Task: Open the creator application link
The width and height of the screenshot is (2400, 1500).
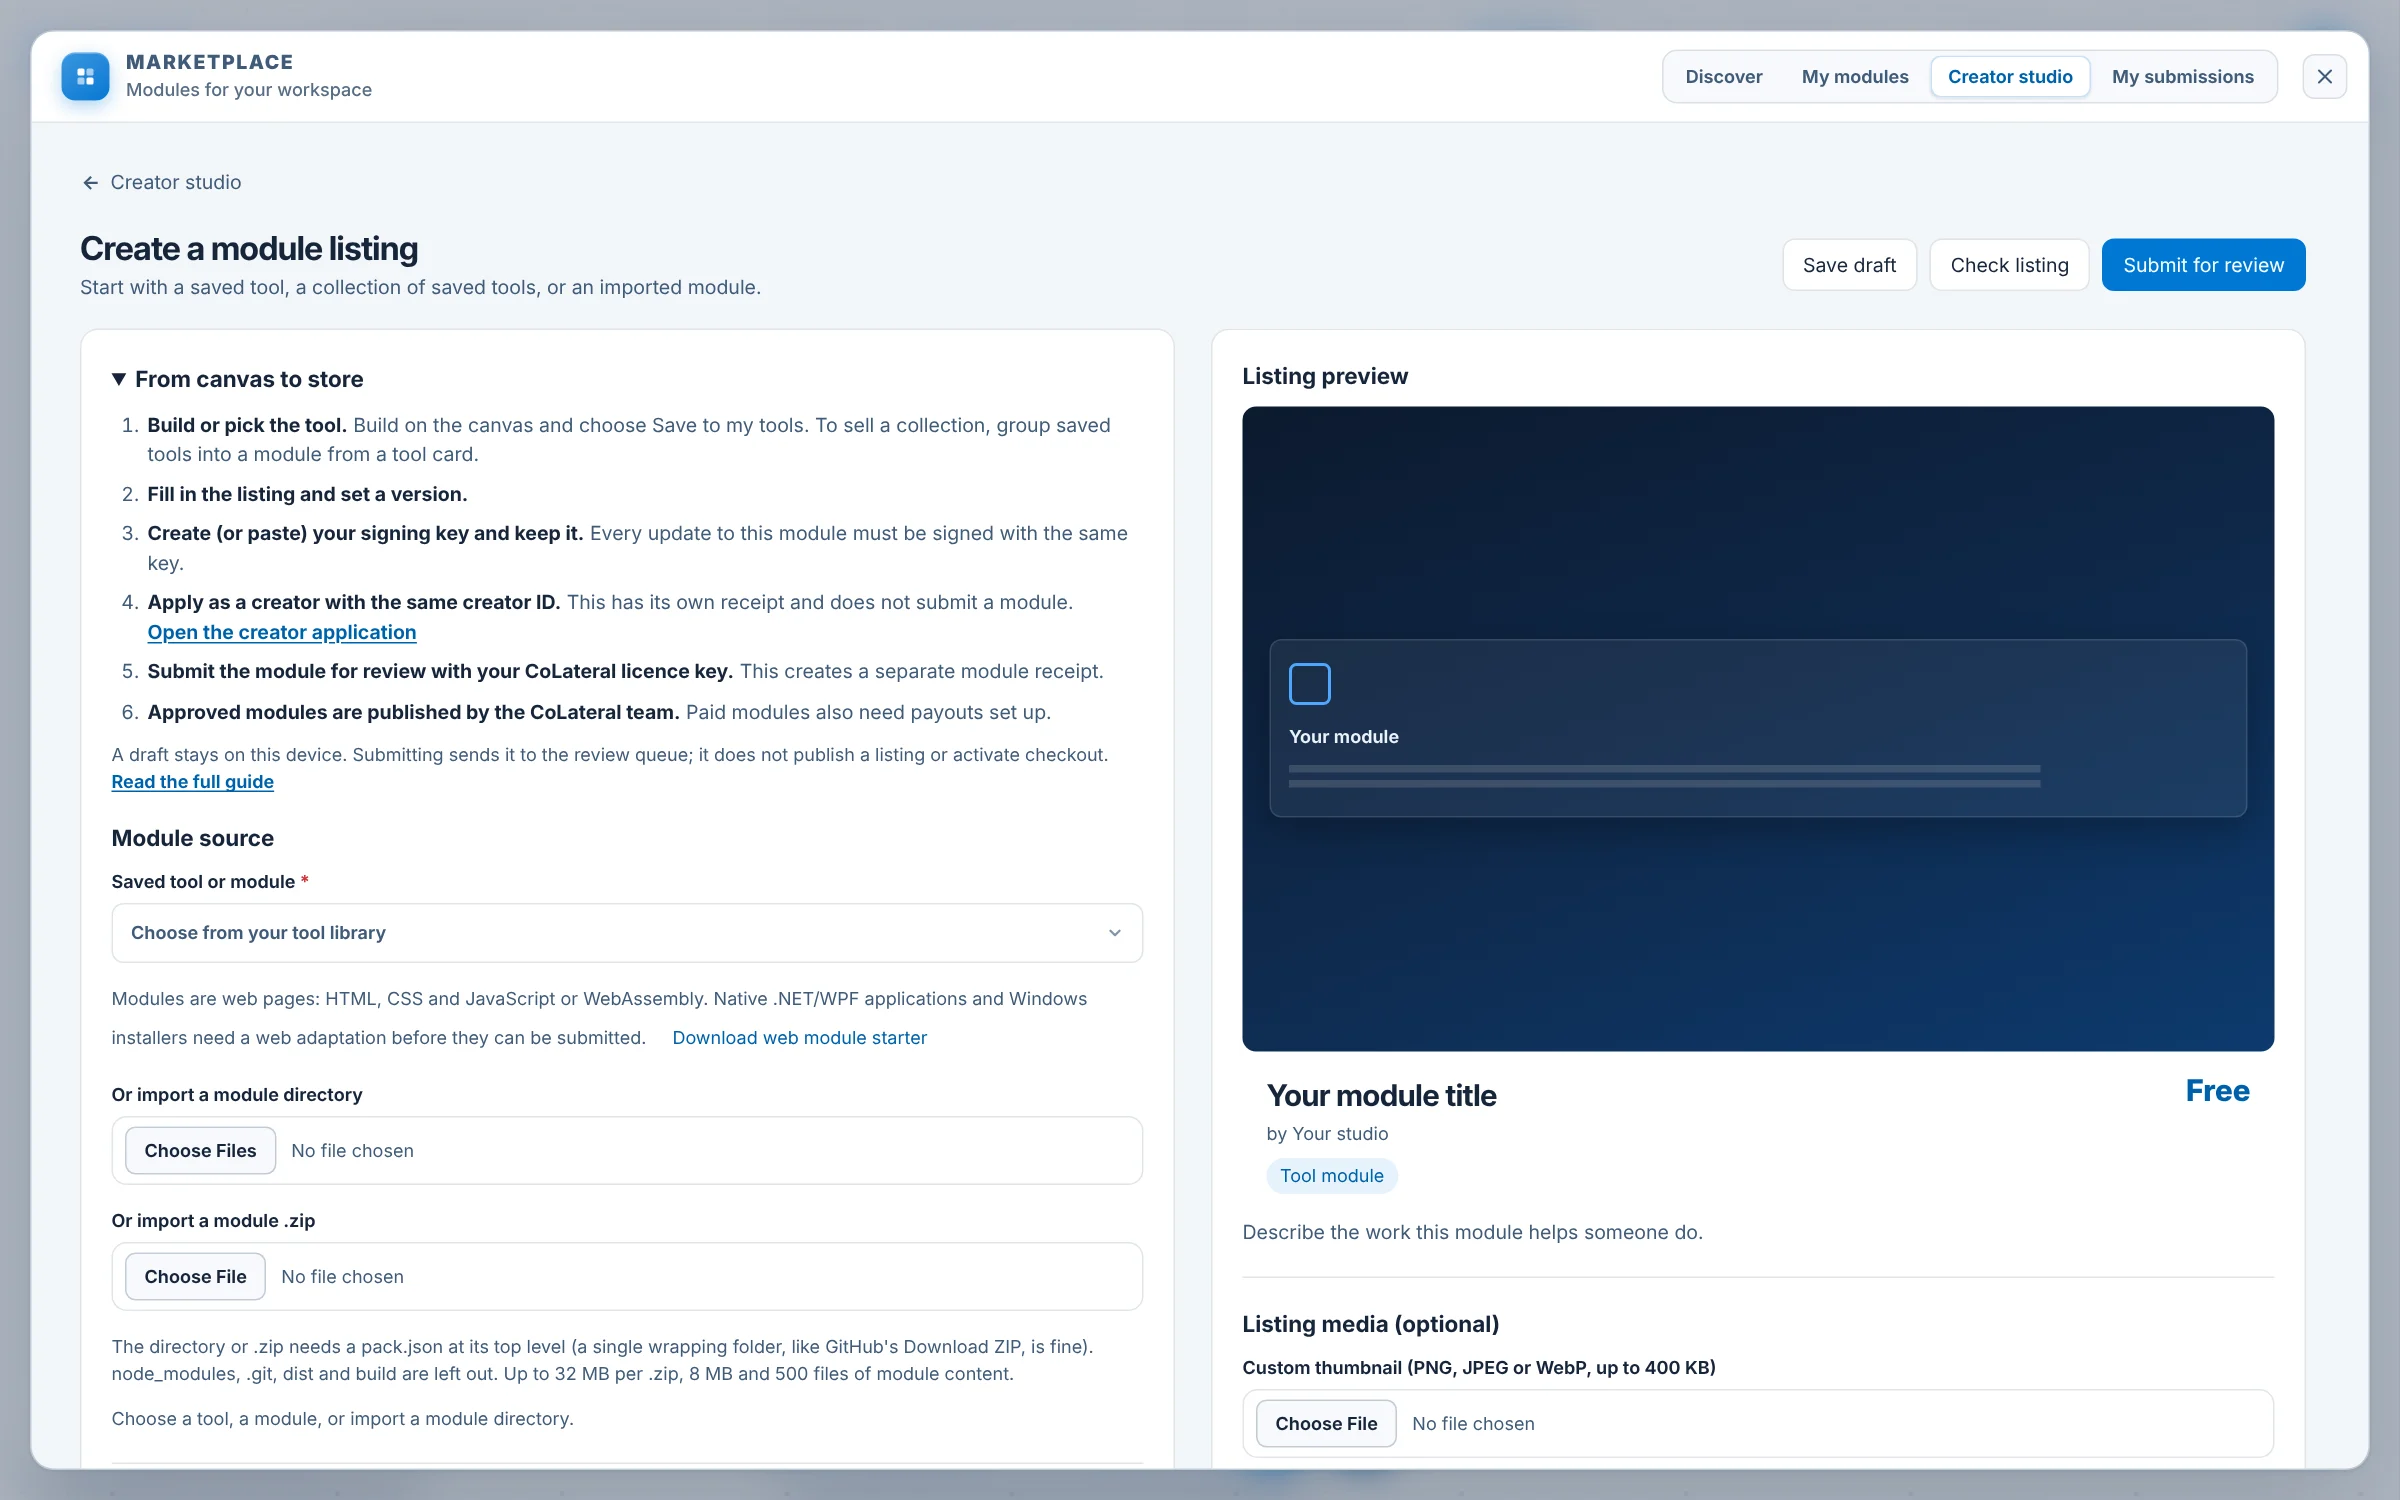Action: click(x=282, y=632)
